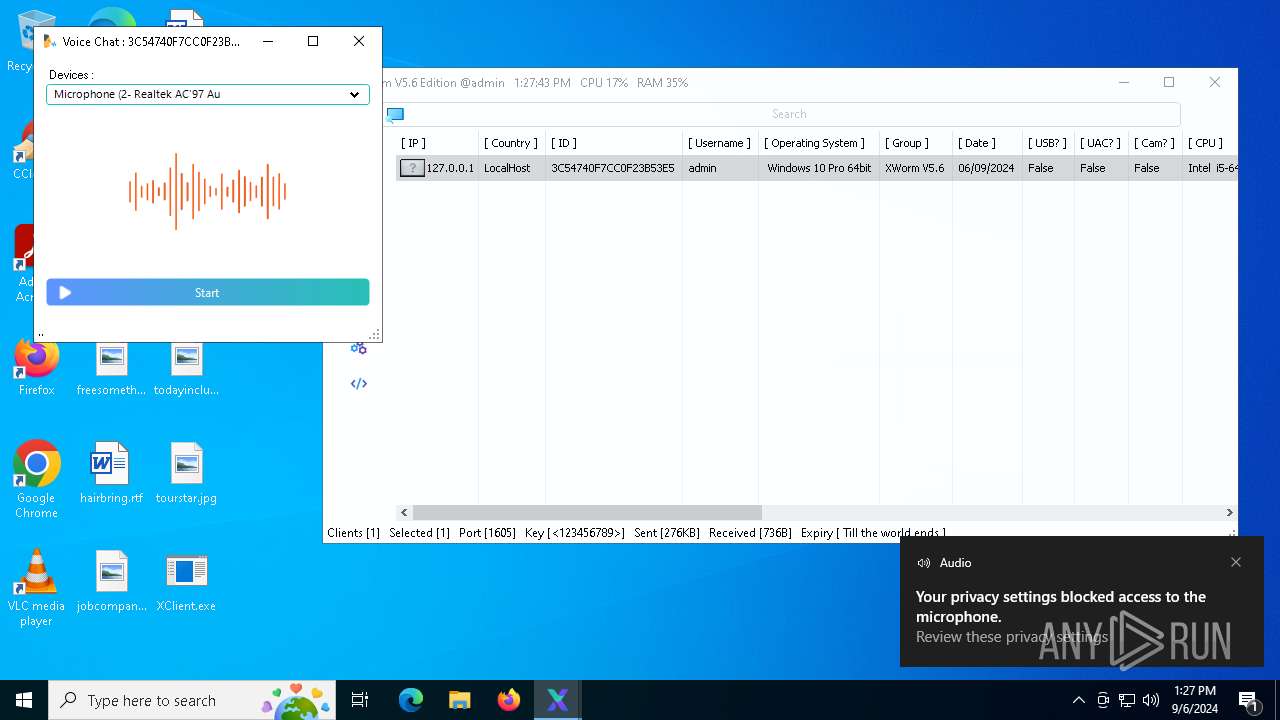Launch Firefox from taskbar

pos(508,700)
